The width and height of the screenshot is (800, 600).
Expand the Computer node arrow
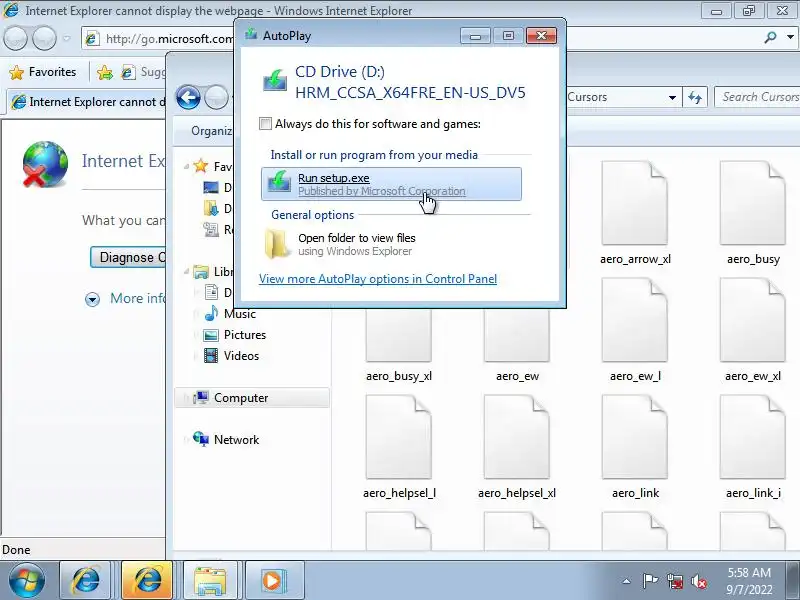(x=186, y=398)
